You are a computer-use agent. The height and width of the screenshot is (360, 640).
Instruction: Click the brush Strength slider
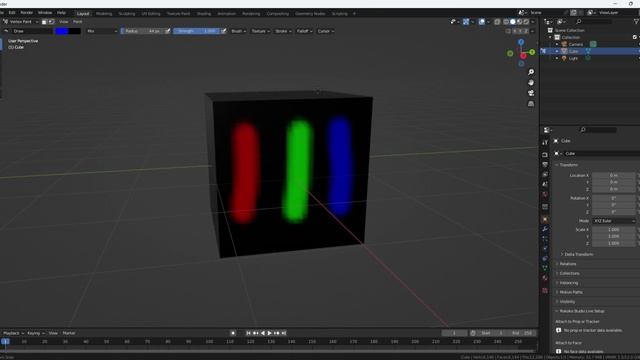[x=197, y=31]
